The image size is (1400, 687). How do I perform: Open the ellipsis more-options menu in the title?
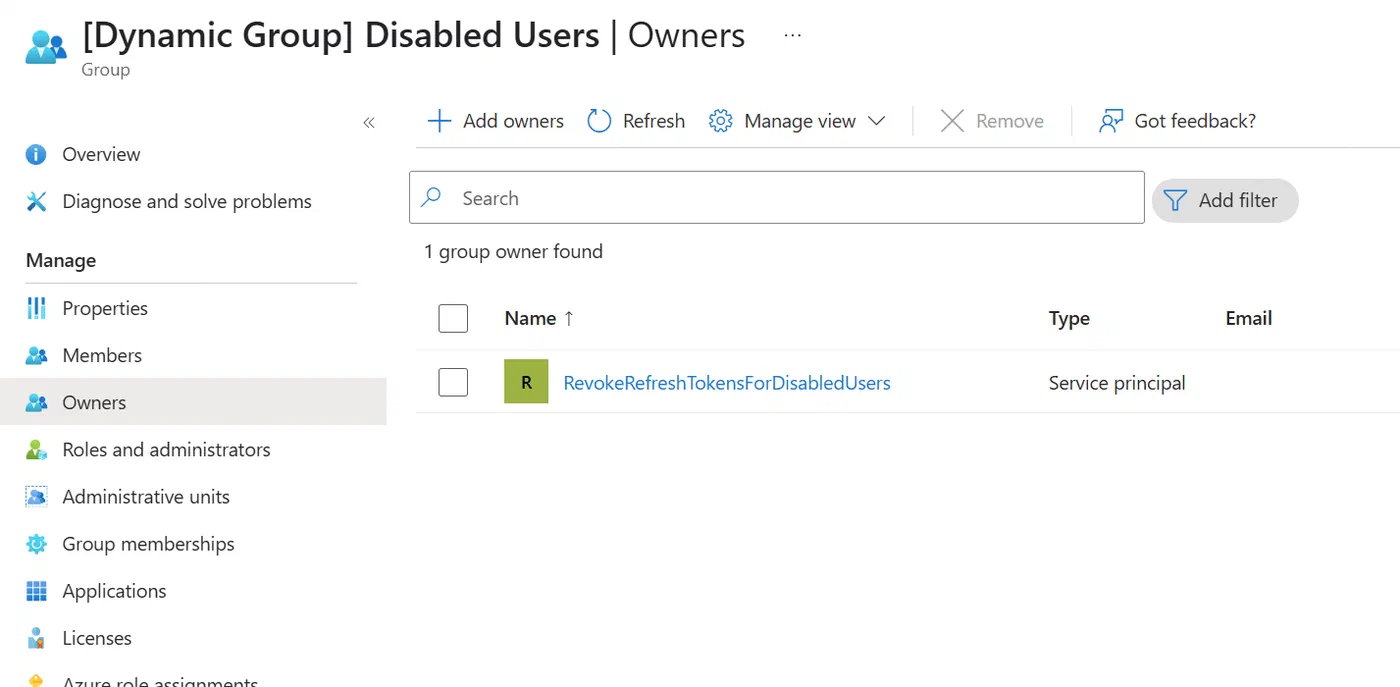tap(792, 35)
